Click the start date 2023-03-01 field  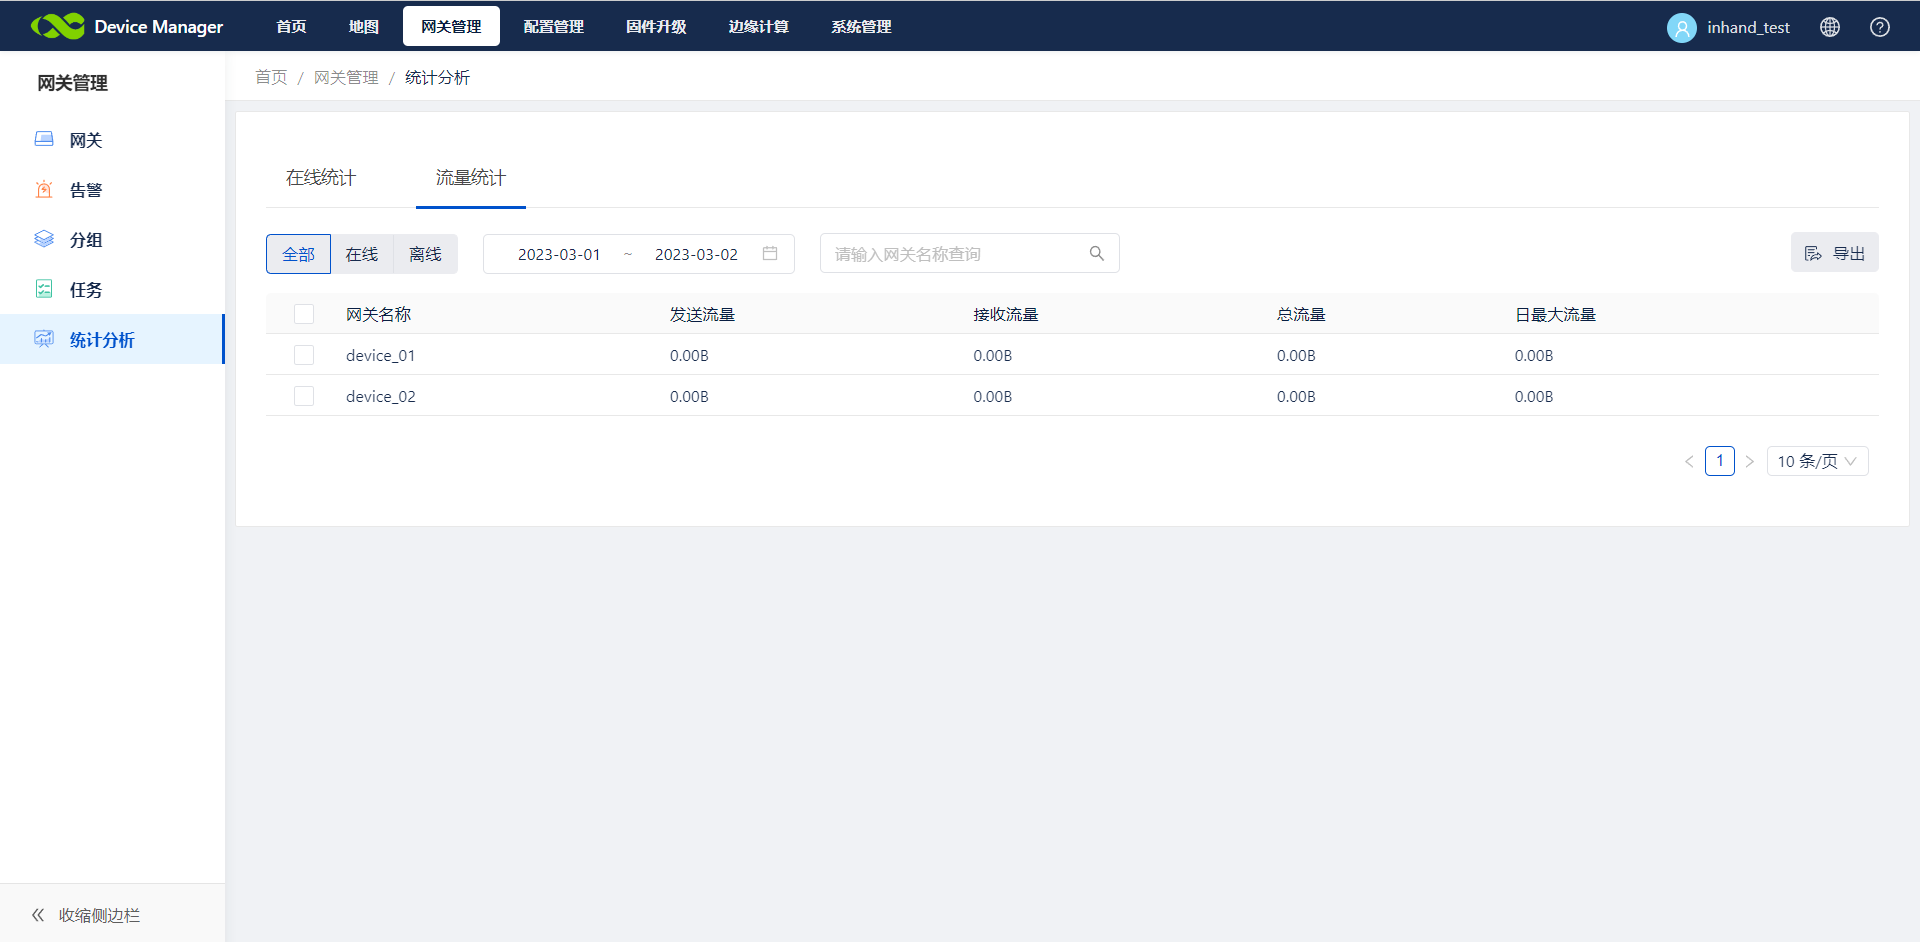tap(559, 254)
